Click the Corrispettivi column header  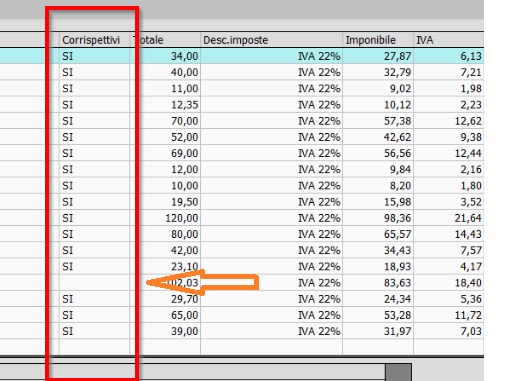point(95,40)
